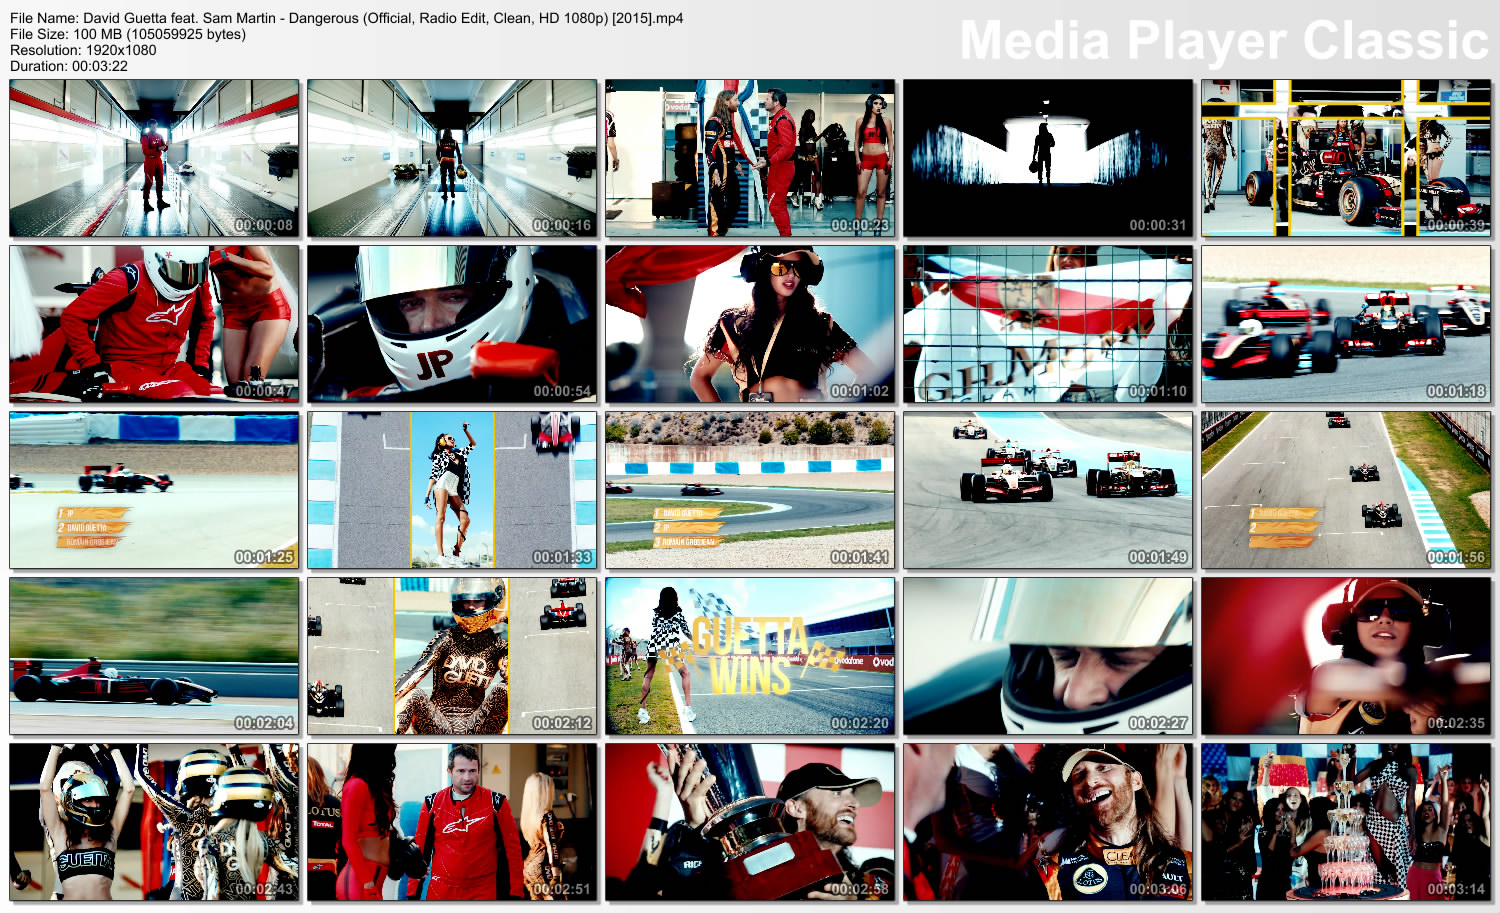Click the thumbnail stamped 00:02:51
The height and width of the screenshot is (913, 1500).
pyautogui.click(x=452, y=822)
